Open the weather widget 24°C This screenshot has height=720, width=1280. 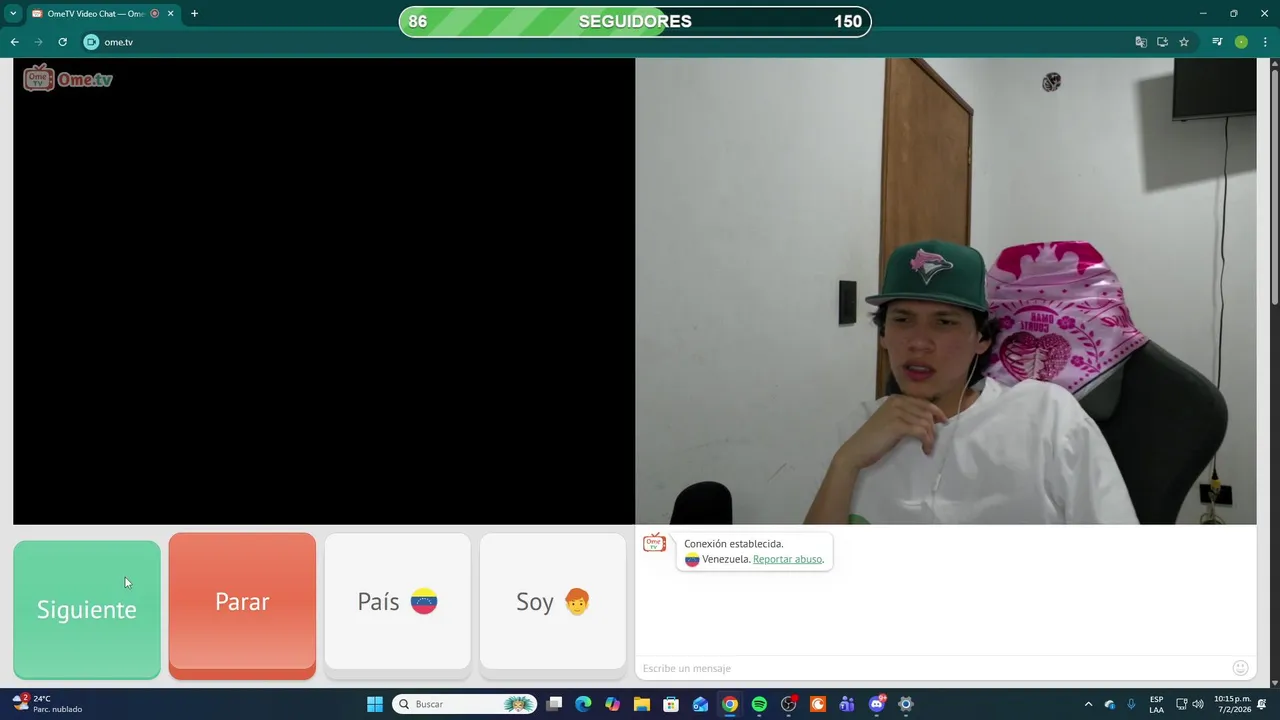48,704
